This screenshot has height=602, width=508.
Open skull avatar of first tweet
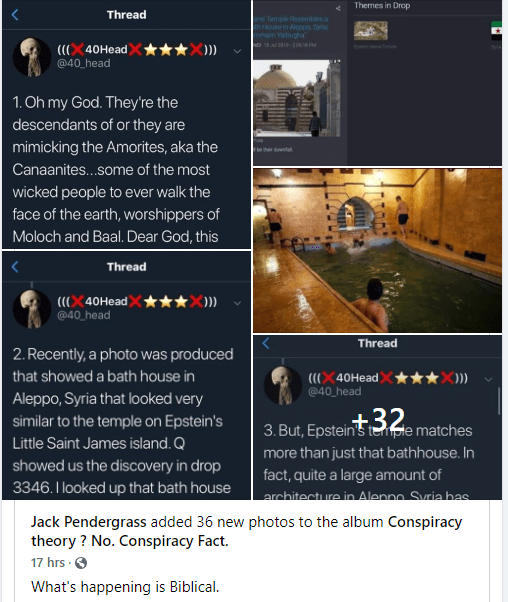coord(32,56)
